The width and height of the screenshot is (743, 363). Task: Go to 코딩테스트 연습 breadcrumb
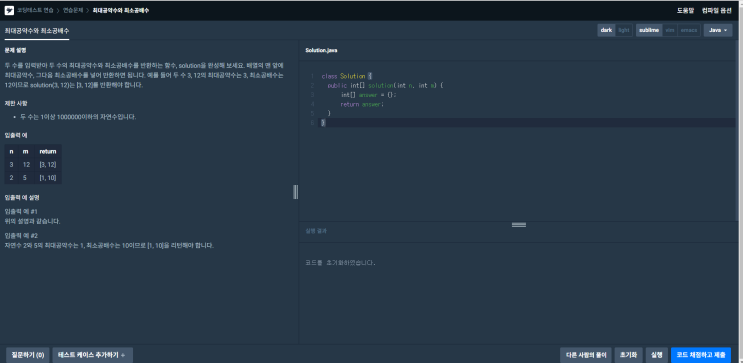pos(36,10)
